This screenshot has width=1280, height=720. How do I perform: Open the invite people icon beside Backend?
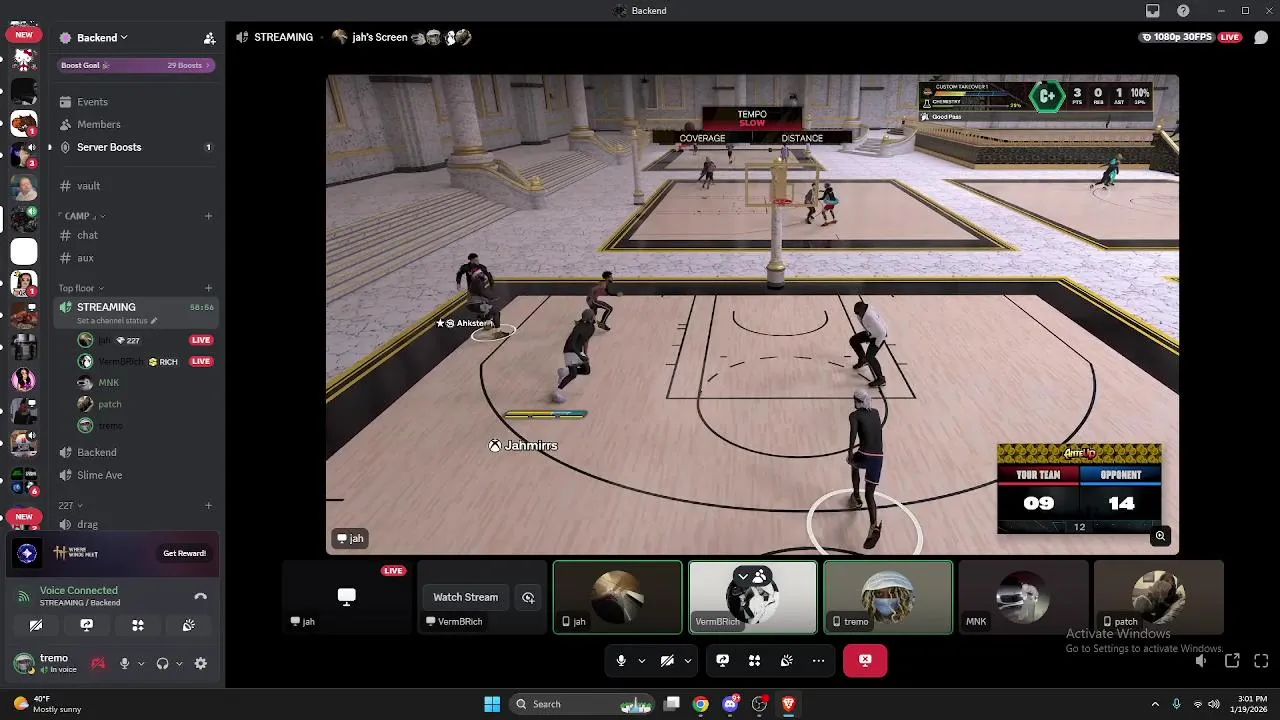(209, 38)
